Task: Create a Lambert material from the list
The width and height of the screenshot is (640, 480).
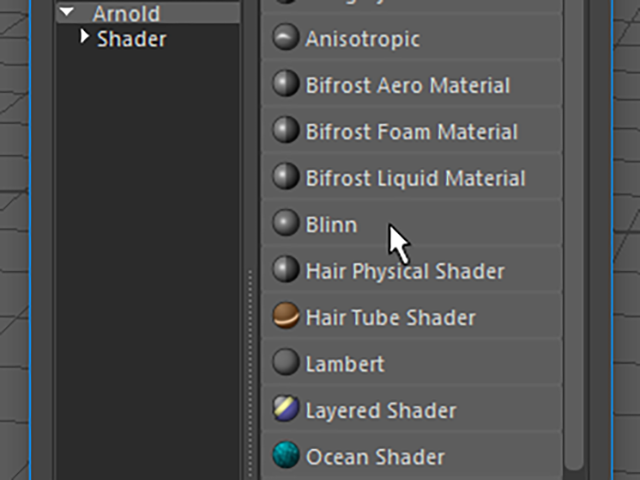Action: 411,362
